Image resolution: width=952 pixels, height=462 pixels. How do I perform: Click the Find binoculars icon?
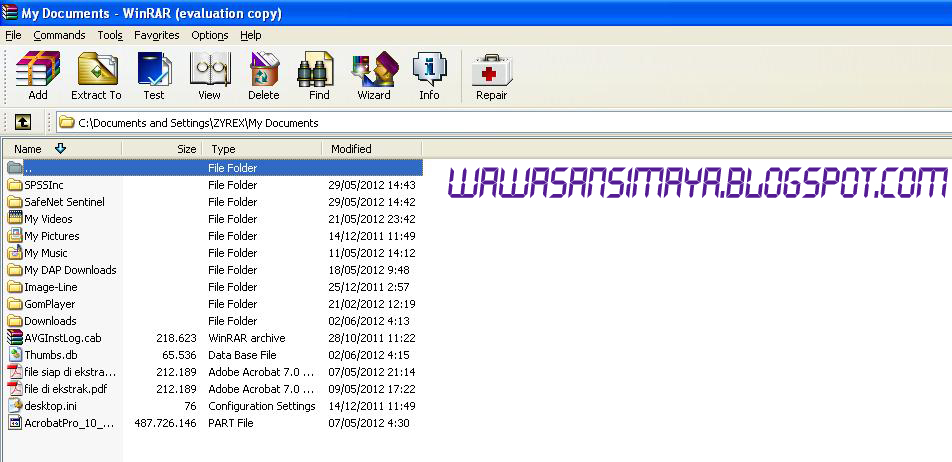317,69
